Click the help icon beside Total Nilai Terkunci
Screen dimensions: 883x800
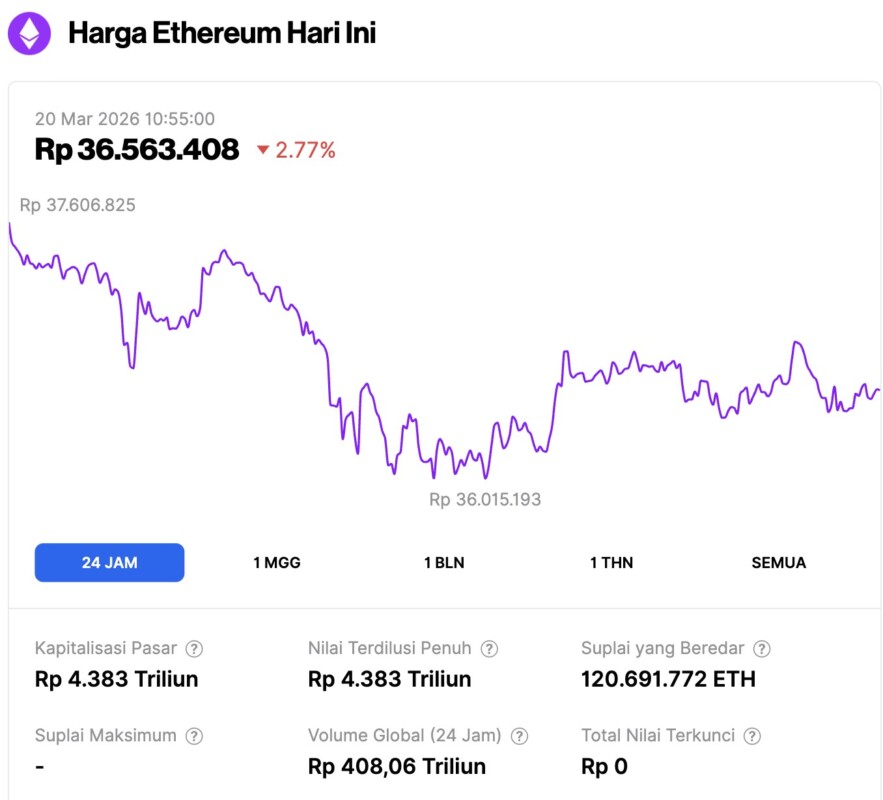(752, 735)
